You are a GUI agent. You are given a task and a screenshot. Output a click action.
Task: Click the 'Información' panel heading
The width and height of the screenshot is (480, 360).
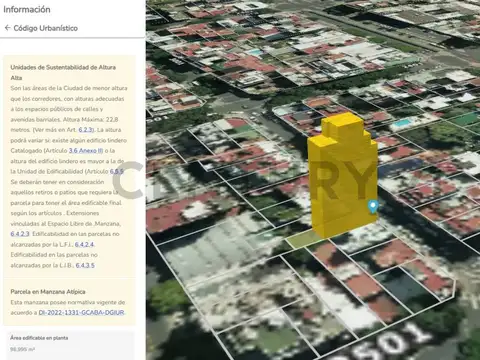tap(27, 9)
